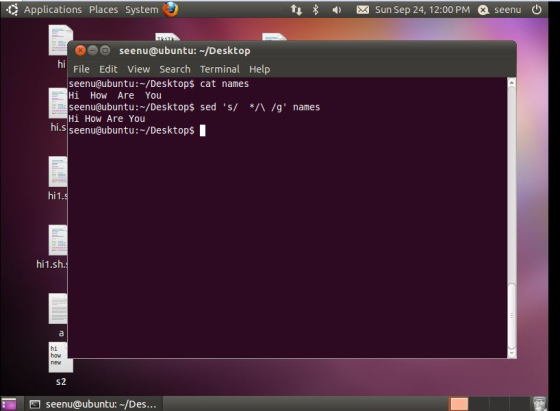Screen dimensions: 560x411
Task: Click output 'Hi How Are You' under sed
Action: [x=107, y=119]
